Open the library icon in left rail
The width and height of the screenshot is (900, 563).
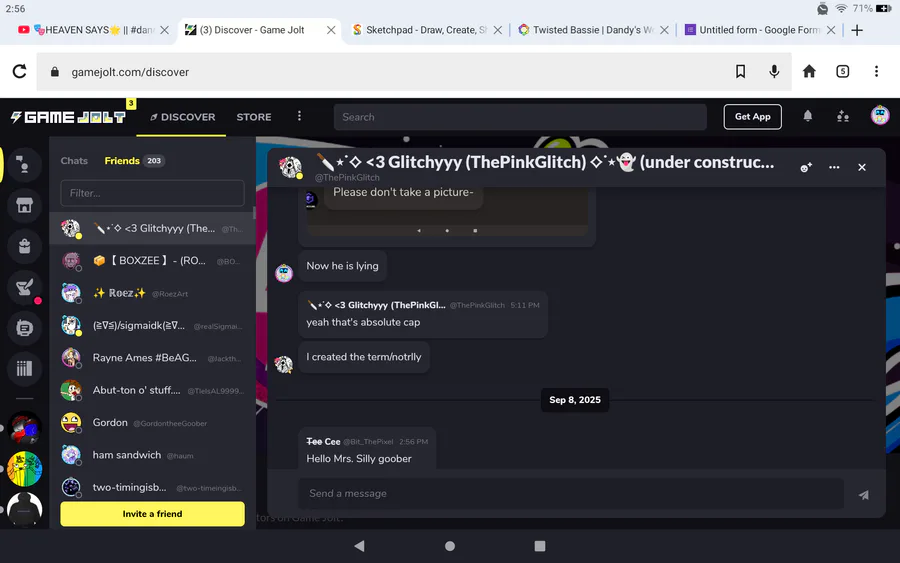24,368
